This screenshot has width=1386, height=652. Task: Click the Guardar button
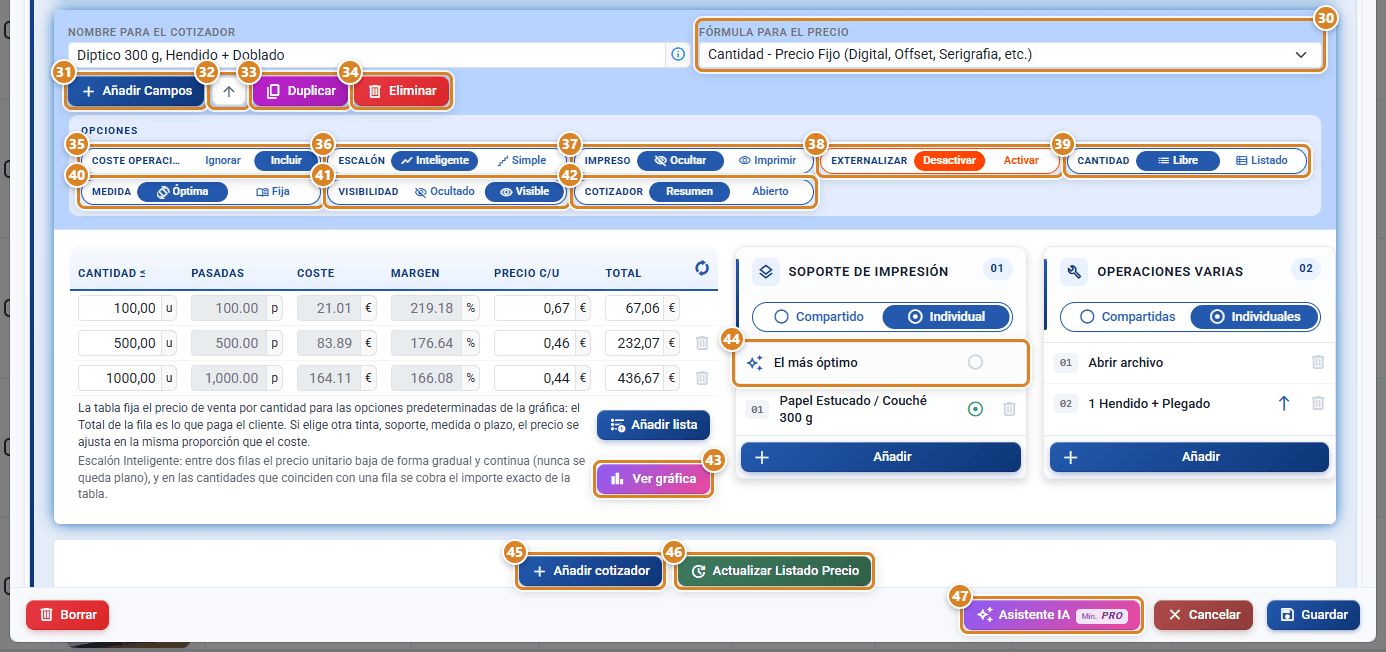point(1313,615)
